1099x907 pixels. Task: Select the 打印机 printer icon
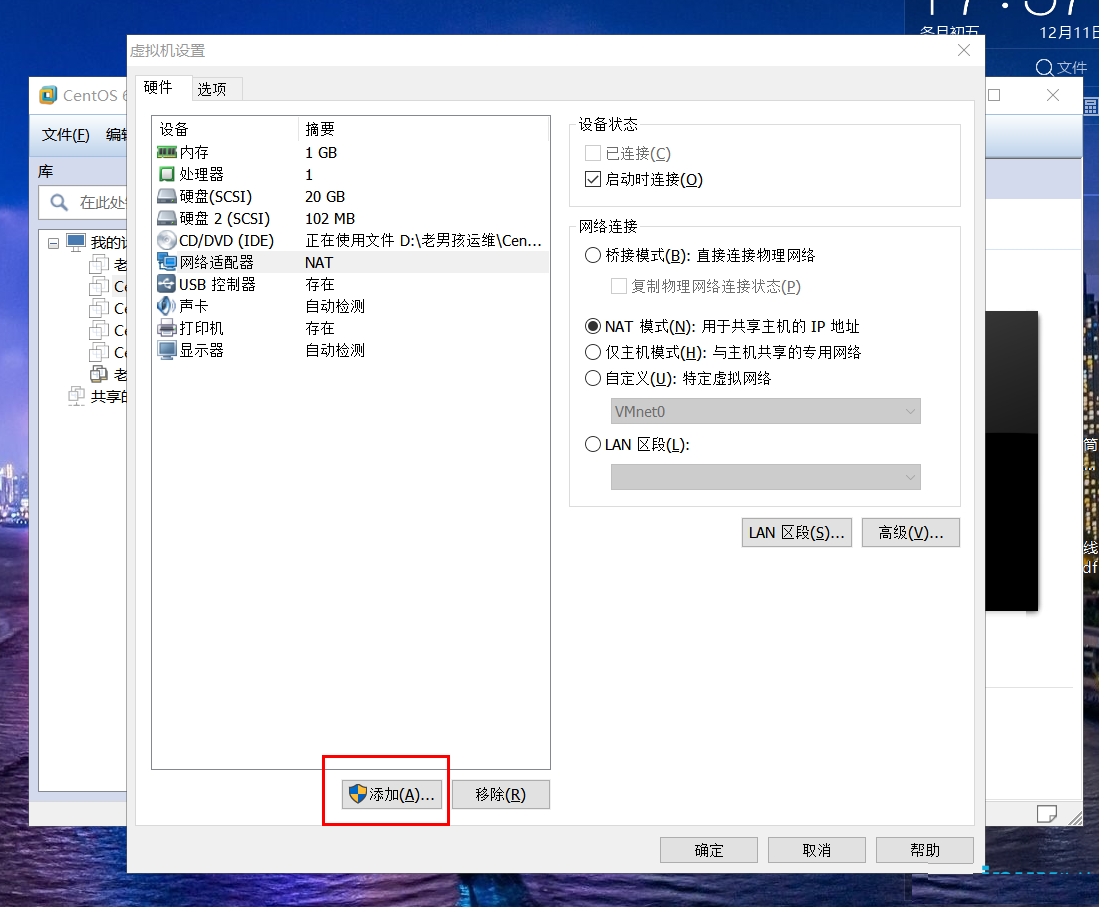coord(167,328)
